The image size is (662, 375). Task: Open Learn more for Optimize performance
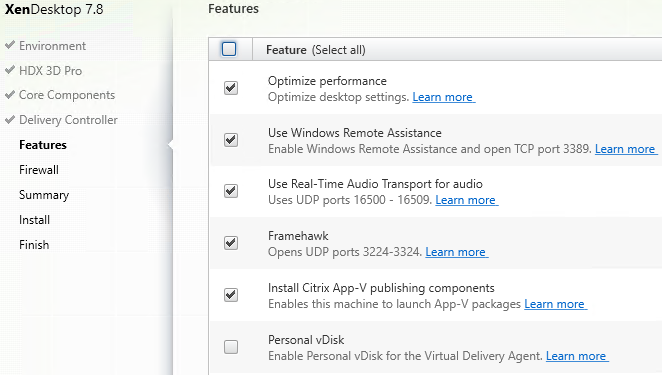444,97
